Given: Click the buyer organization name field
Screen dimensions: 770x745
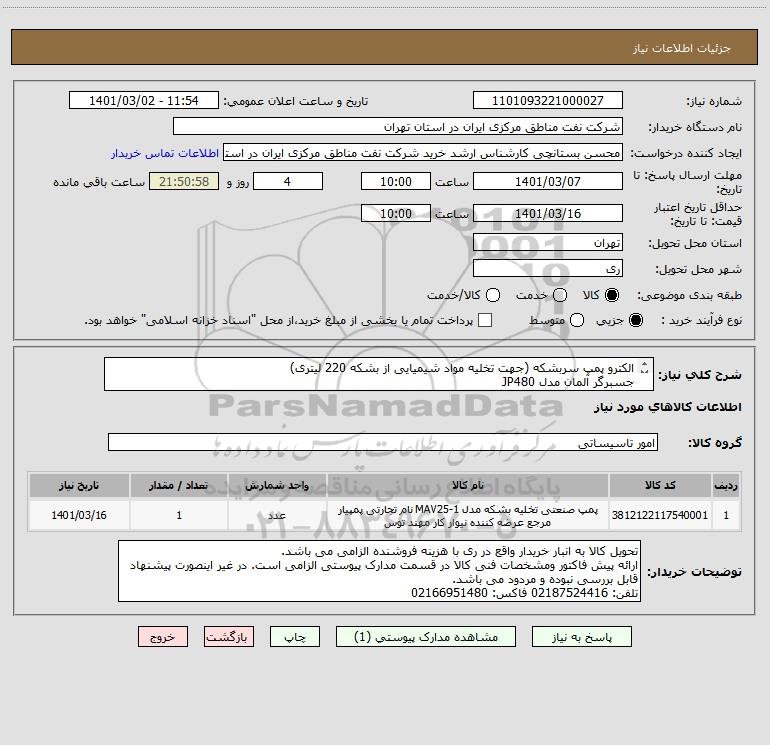Looking at the screenshot, I should [398, 127].
